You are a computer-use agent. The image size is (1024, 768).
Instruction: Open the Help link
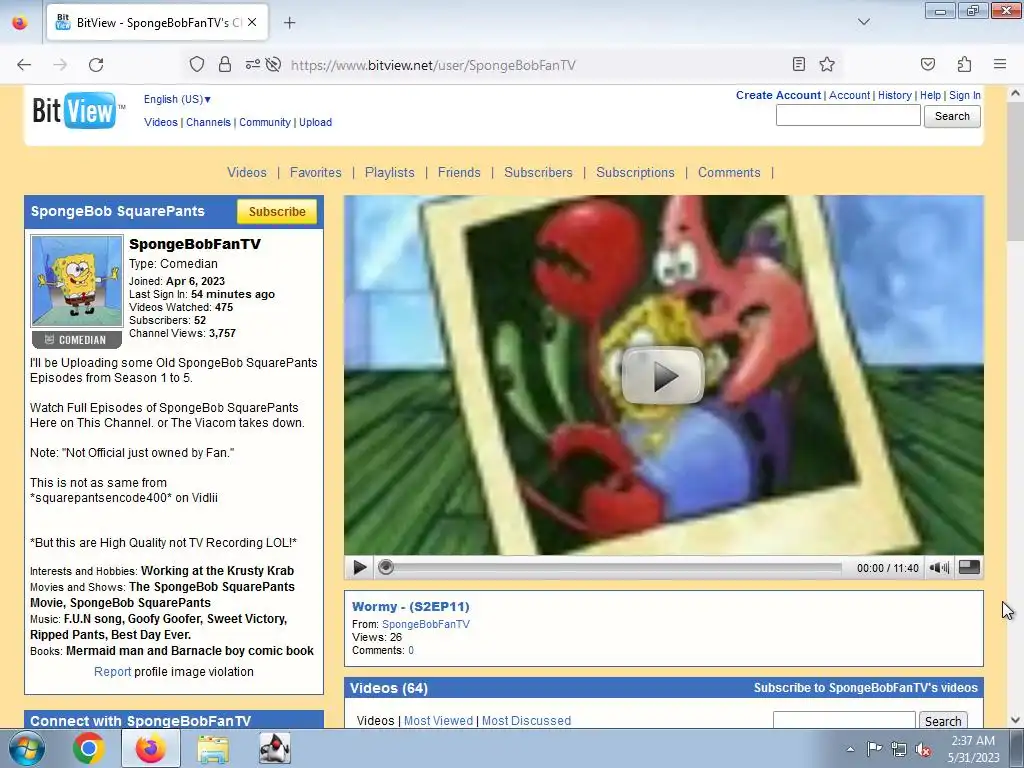click(x=931, y=95)
